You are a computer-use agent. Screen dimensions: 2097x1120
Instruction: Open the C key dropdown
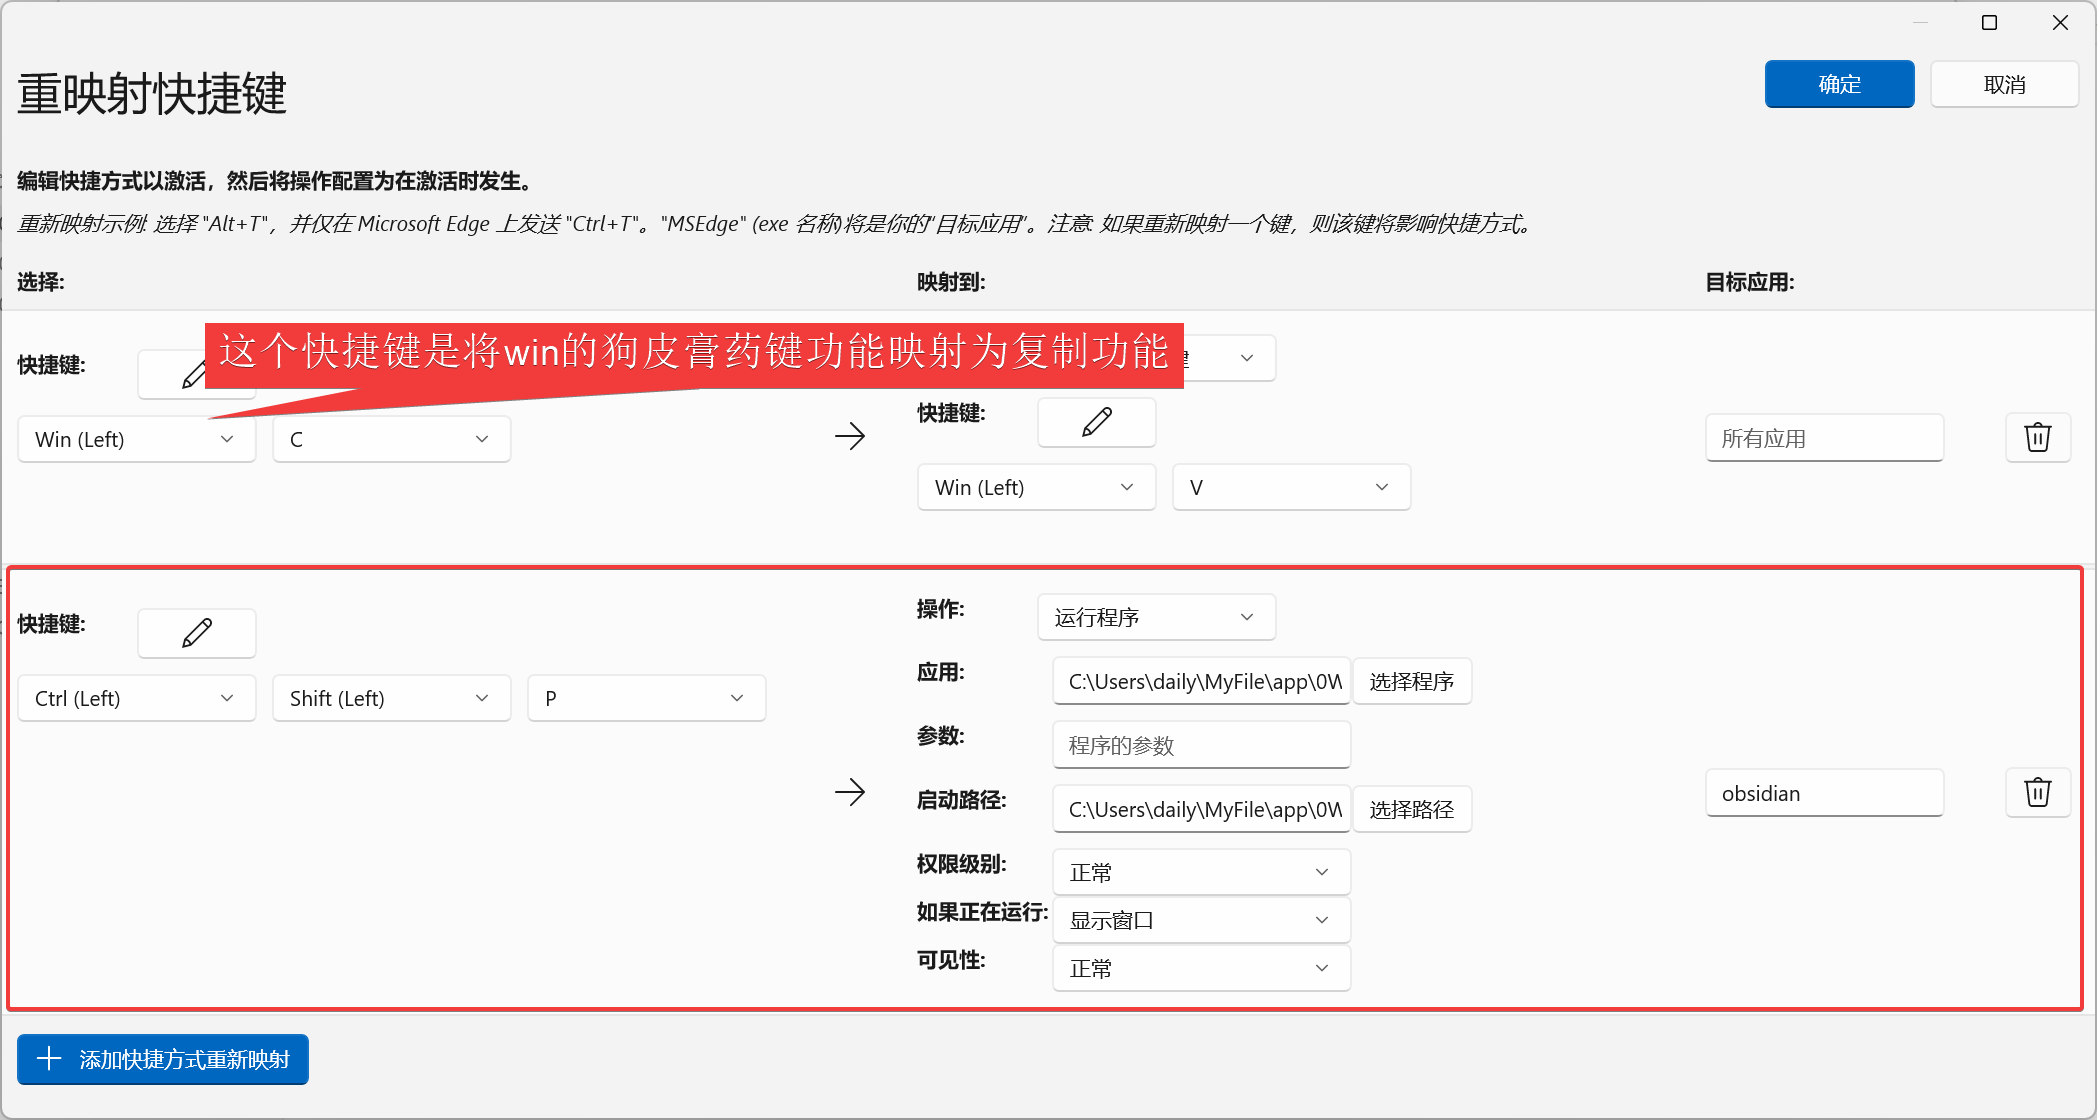coord(391,440)
